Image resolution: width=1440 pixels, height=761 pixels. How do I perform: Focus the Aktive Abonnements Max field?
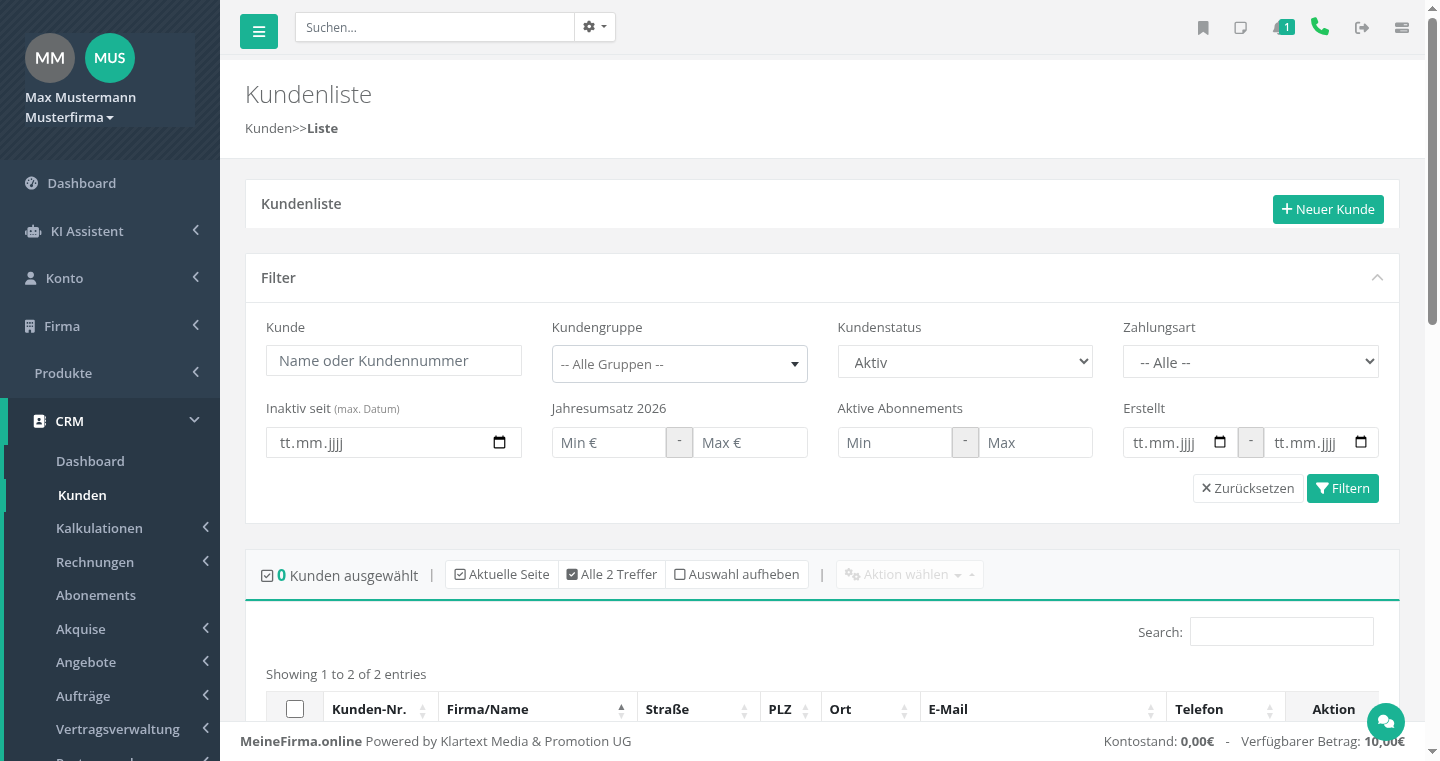tap(1035, 443)
